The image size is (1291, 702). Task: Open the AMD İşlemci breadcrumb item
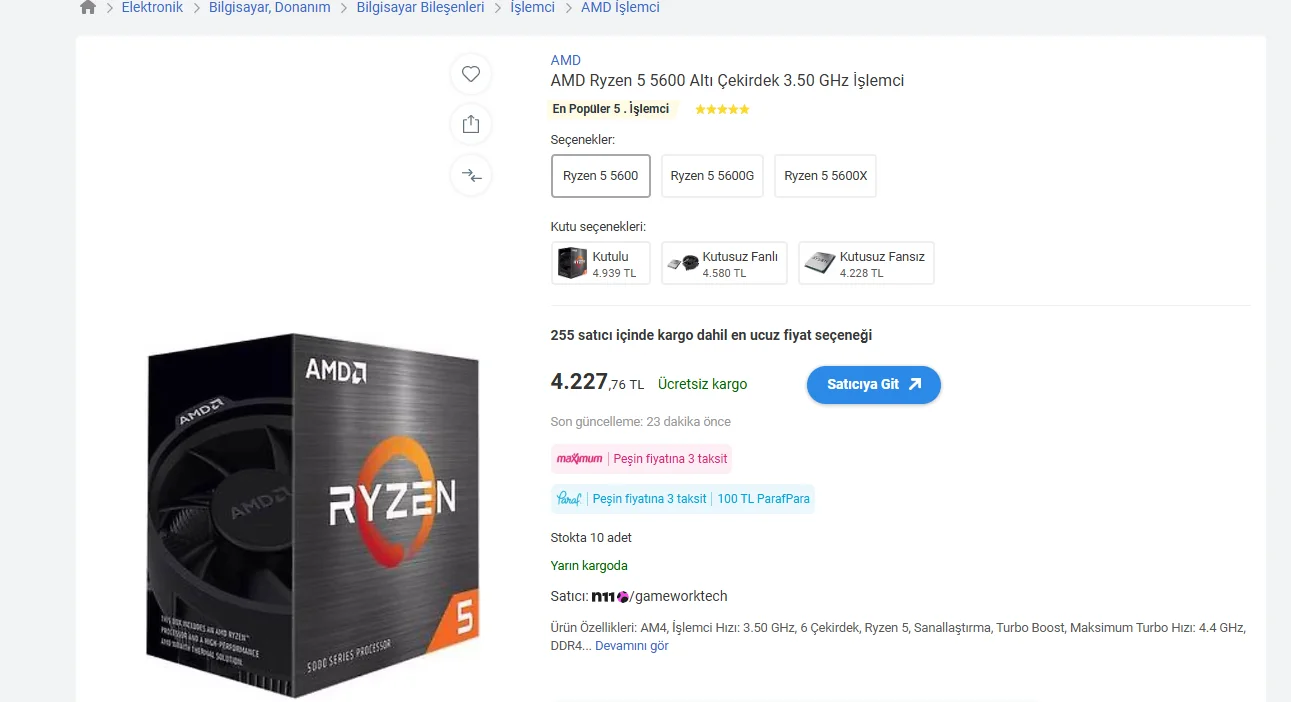click(x=620, y=7)
